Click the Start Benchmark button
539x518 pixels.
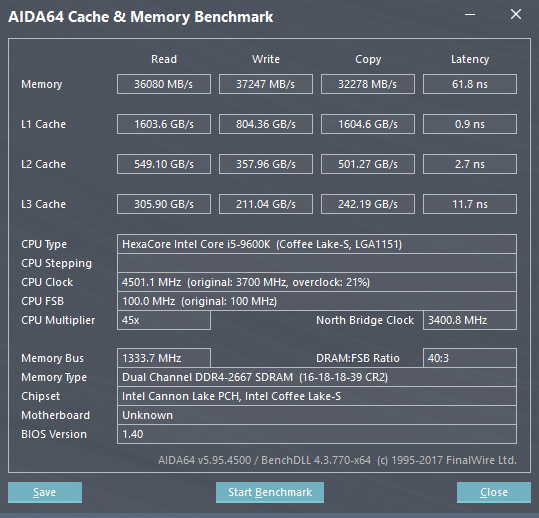click(270, 492)
